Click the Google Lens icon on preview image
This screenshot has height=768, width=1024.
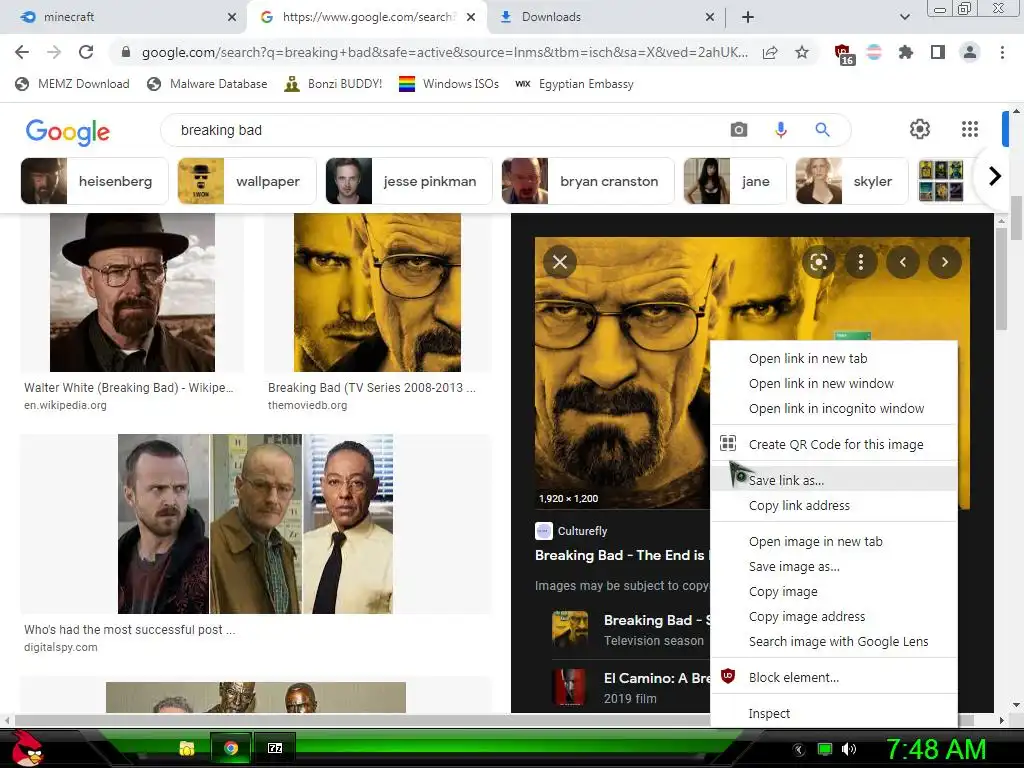coord(818,262)
